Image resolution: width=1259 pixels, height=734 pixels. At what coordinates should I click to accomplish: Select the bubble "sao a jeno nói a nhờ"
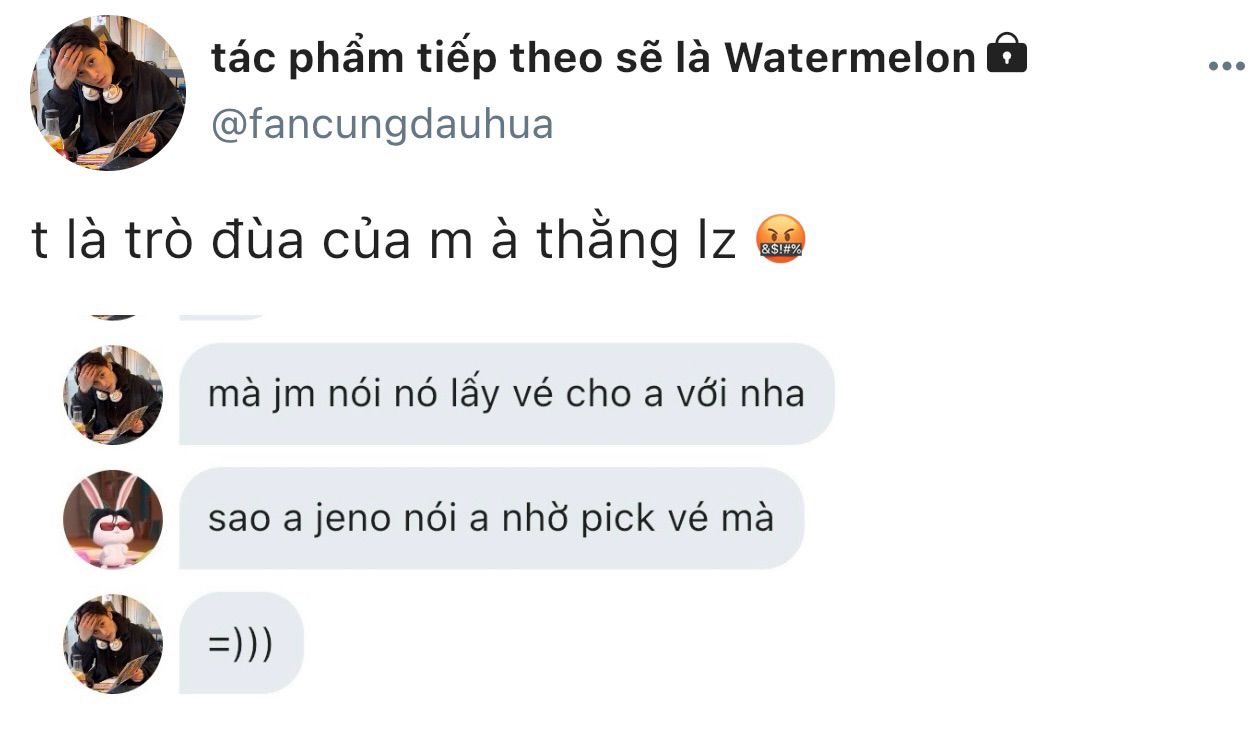(491, 519)
